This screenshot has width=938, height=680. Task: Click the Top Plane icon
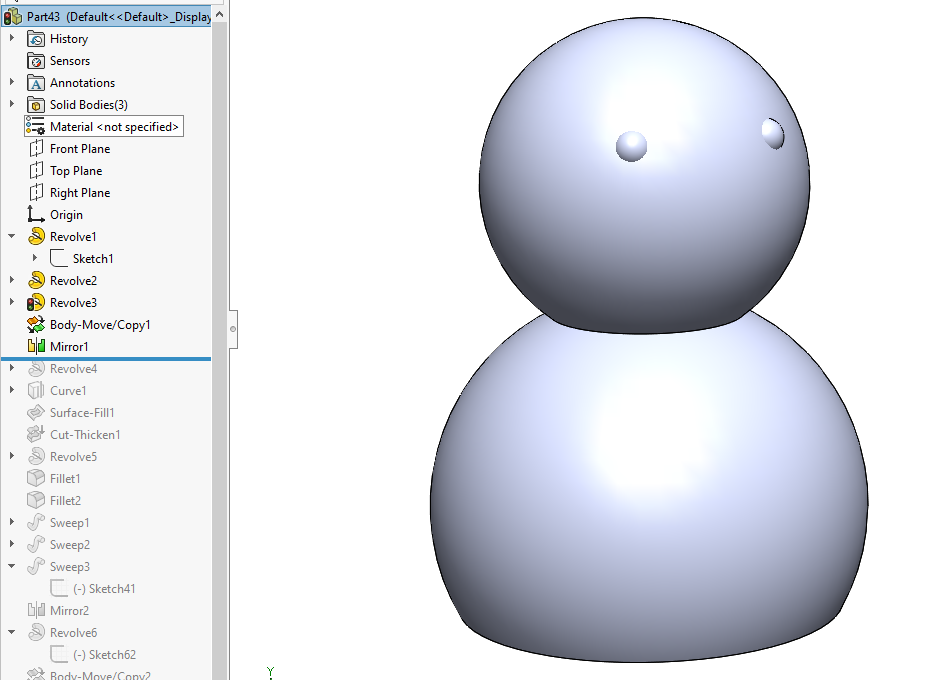[36, 171]
